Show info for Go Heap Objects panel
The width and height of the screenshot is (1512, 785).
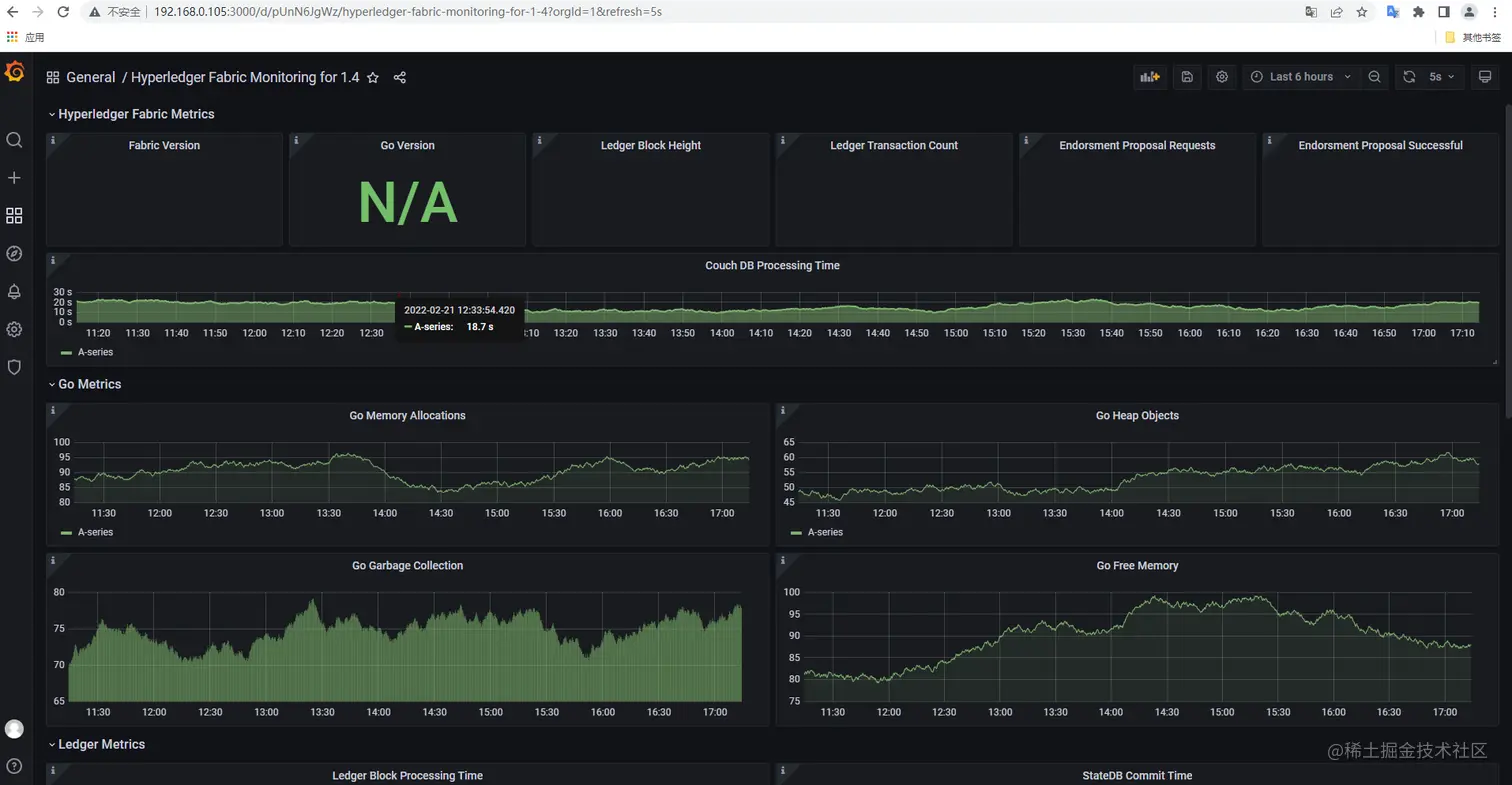point(782,410)
